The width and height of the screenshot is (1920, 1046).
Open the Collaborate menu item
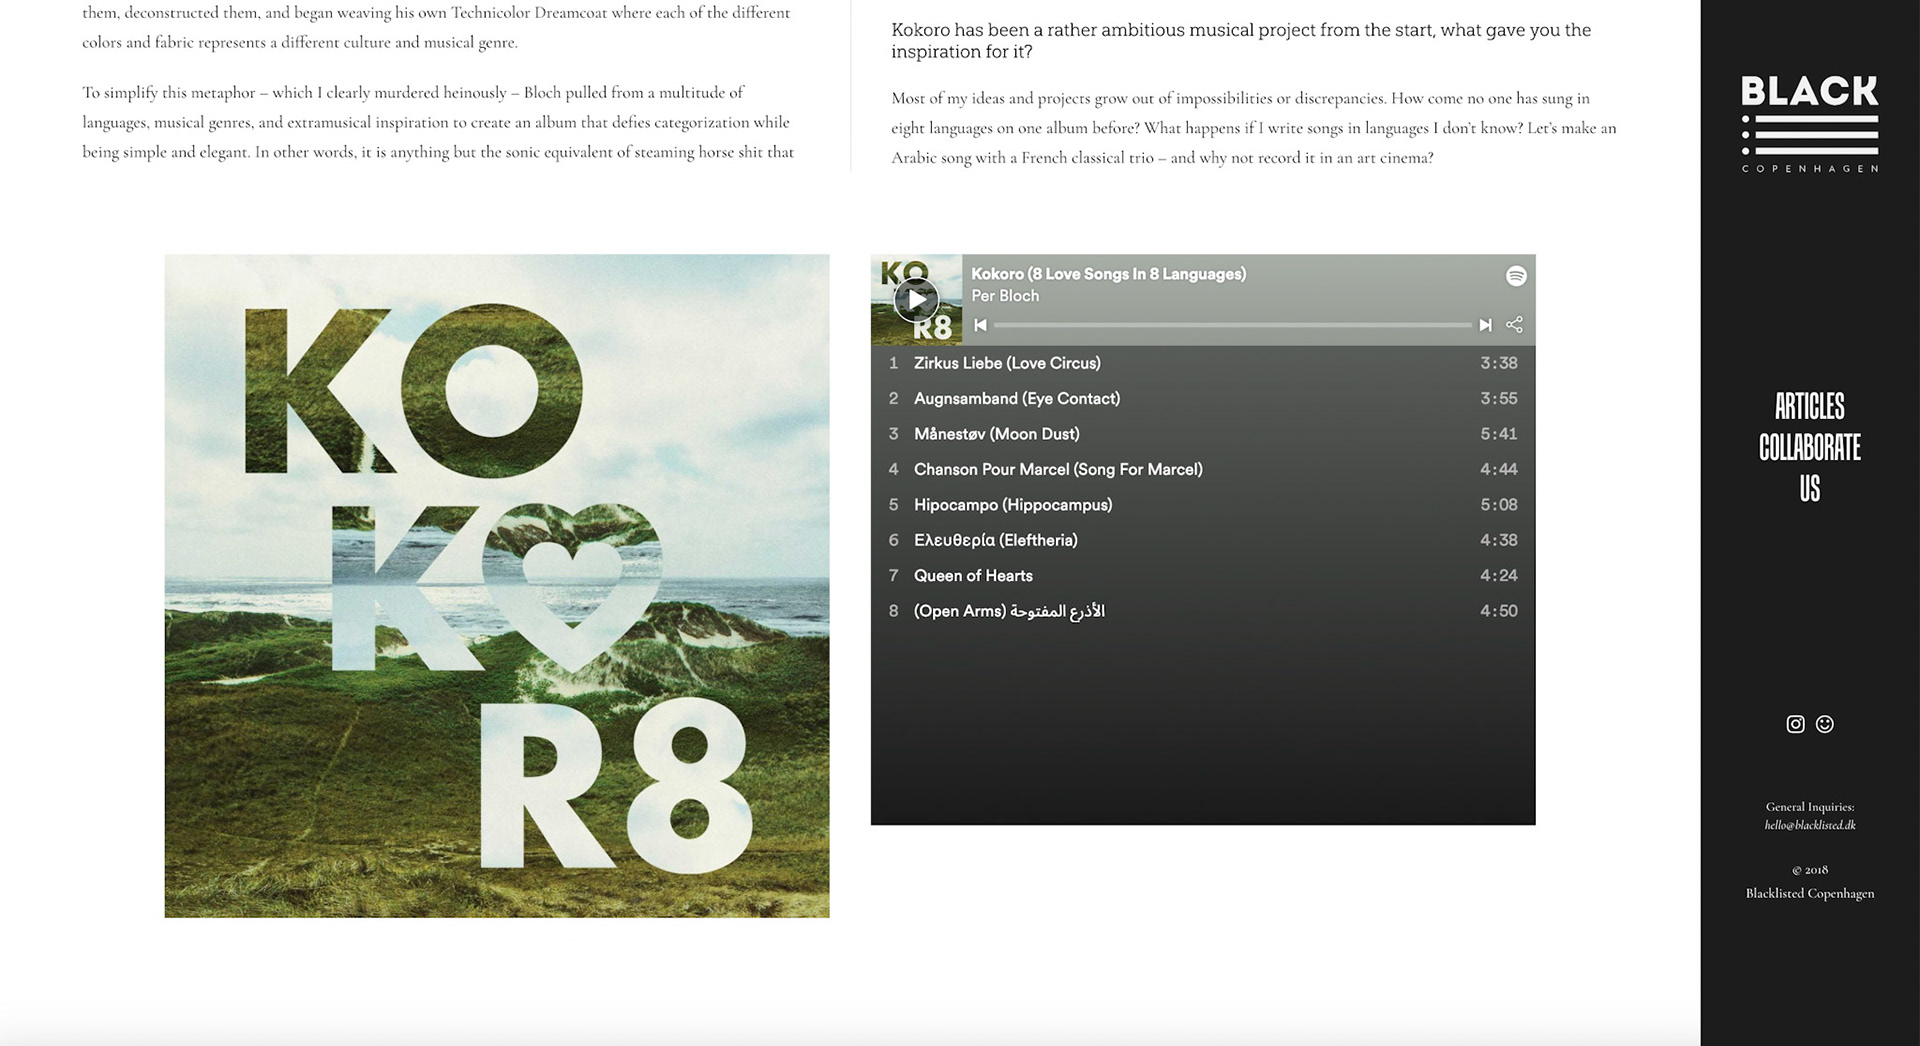coord(1810,447)
